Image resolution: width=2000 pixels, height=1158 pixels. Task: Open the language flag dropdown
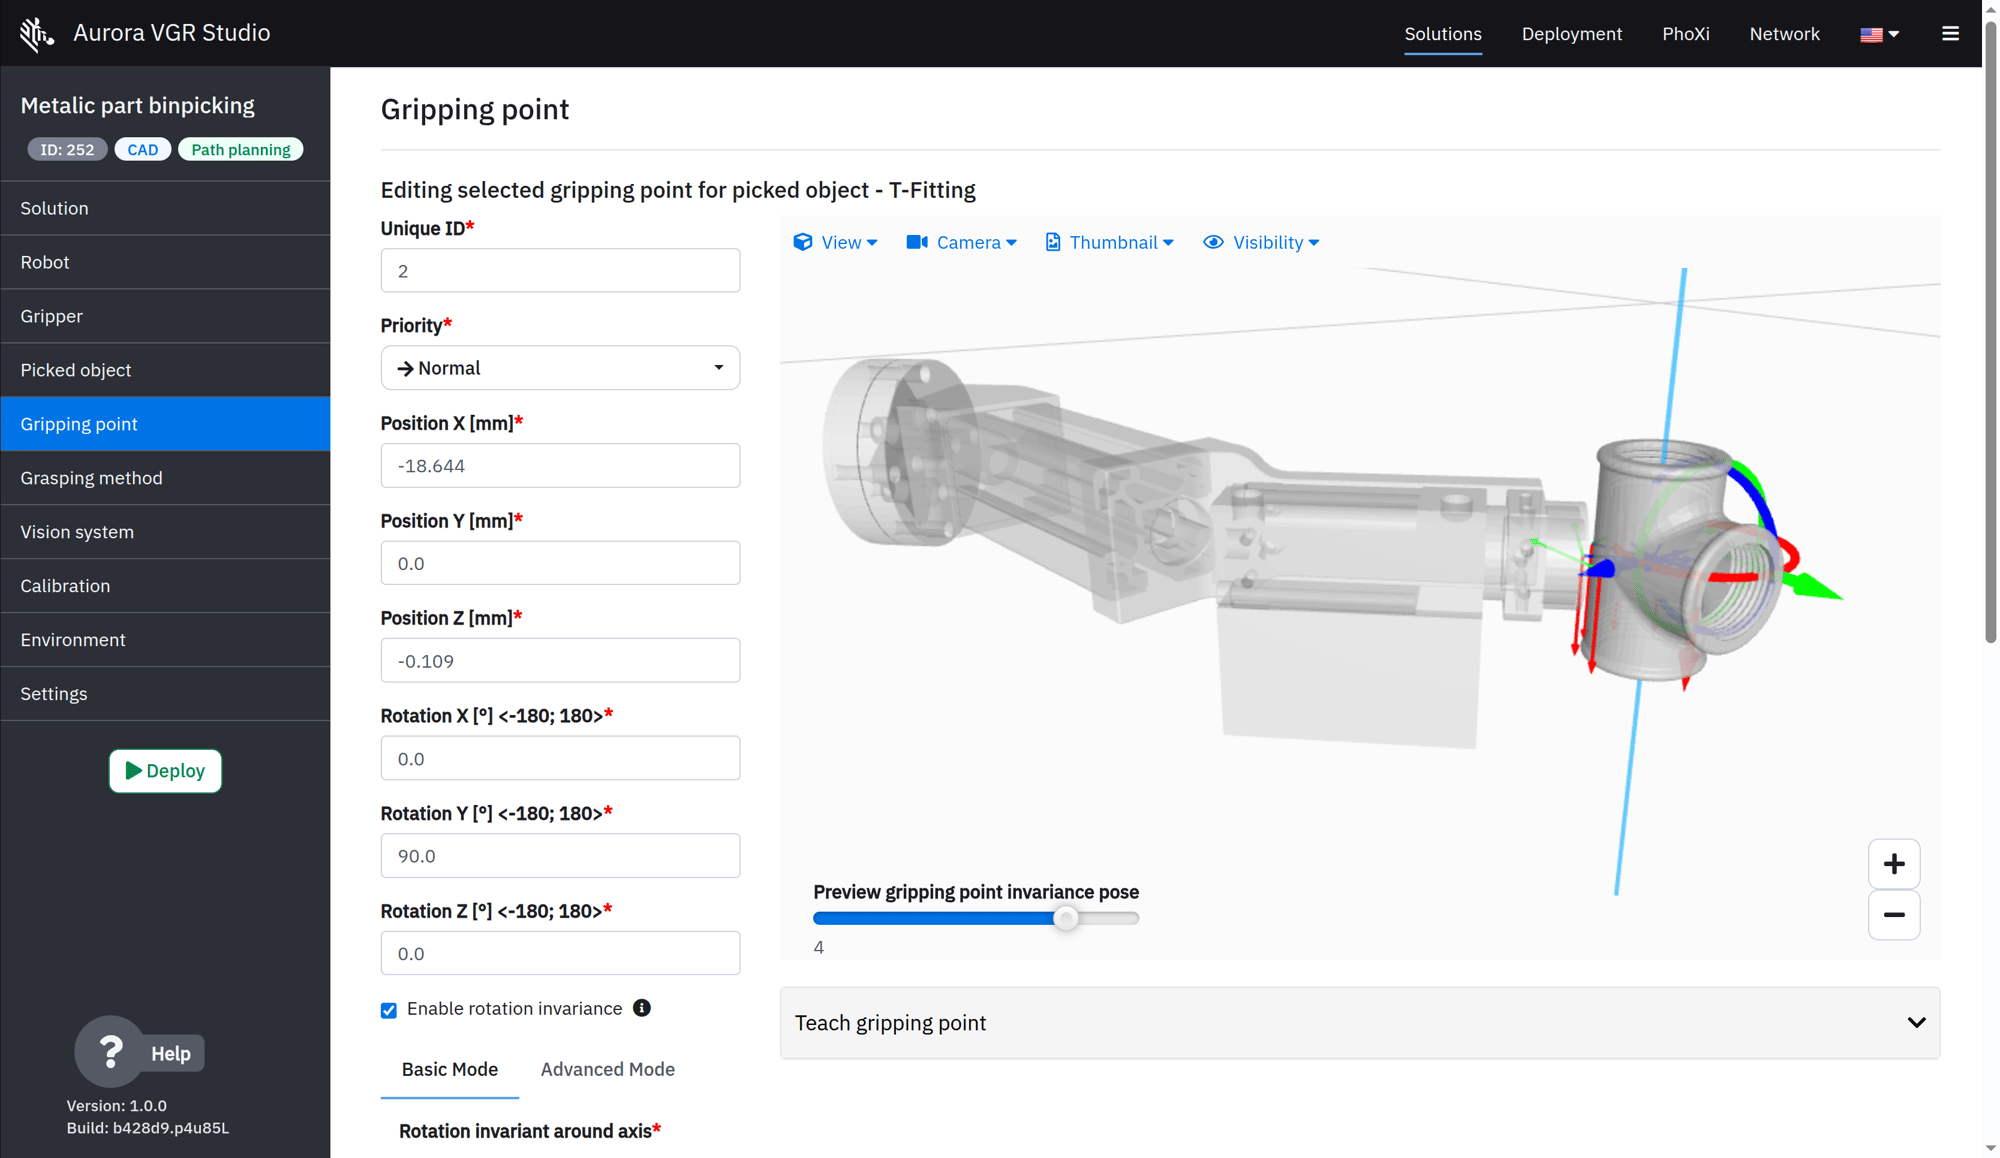(x=1879, y=34)
